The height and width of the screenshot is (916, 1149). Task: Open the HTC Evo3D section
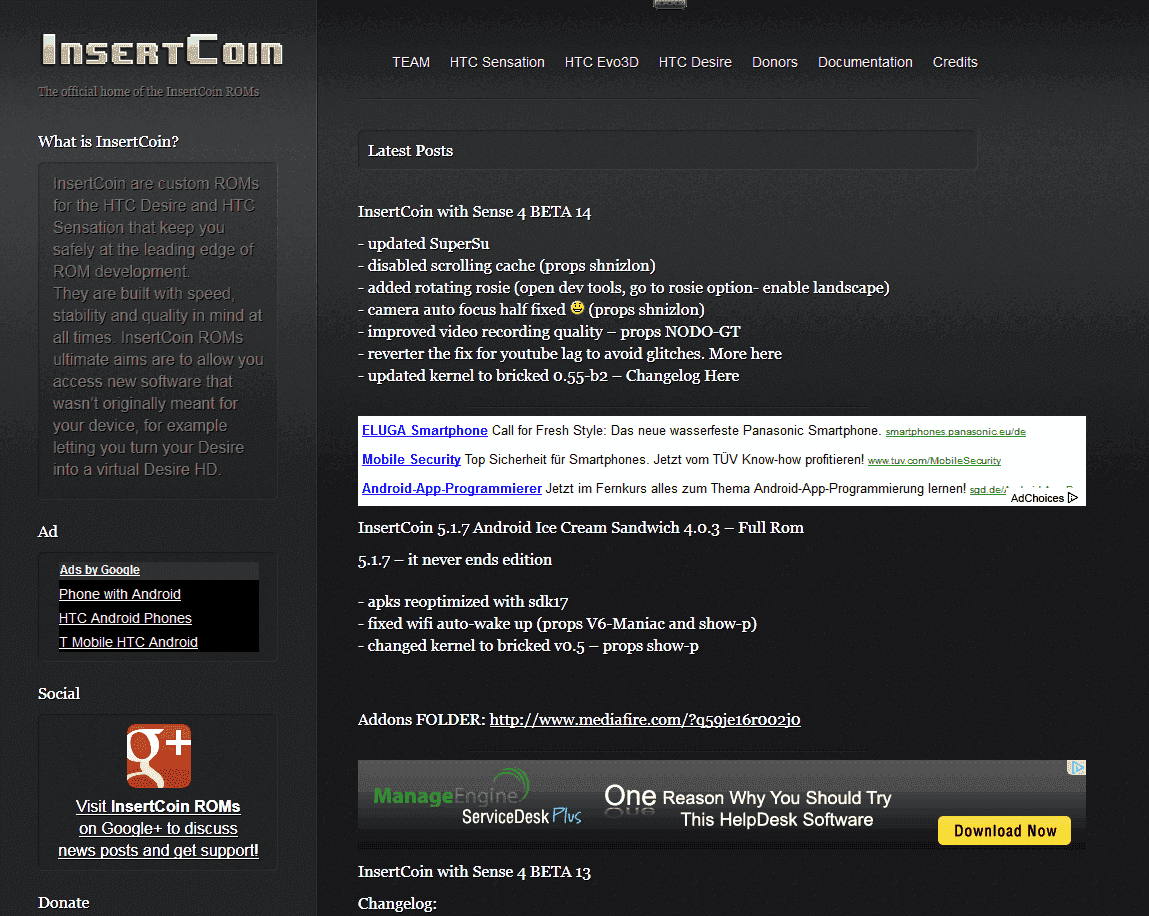602,62
